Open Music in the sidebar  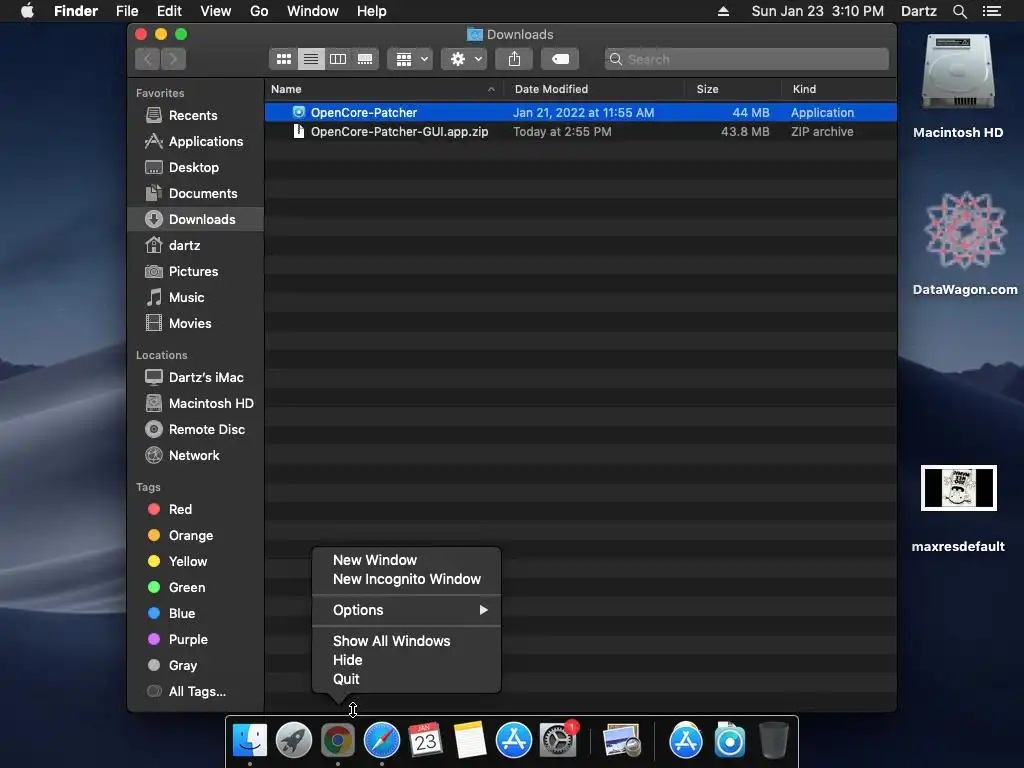(x=186, y=298)
